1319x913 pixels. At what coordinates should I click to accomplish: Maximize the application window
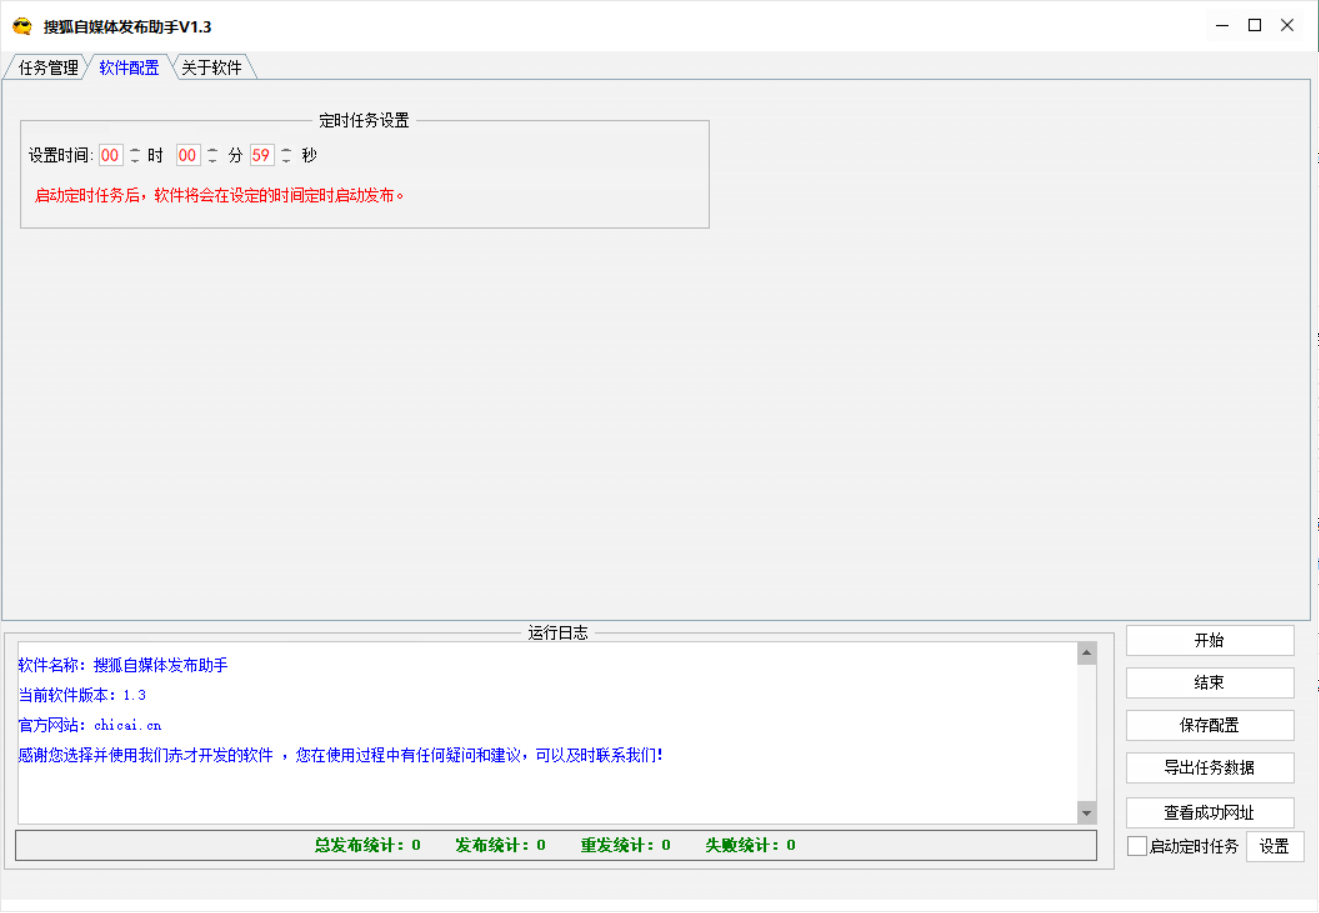point(1255,25)
